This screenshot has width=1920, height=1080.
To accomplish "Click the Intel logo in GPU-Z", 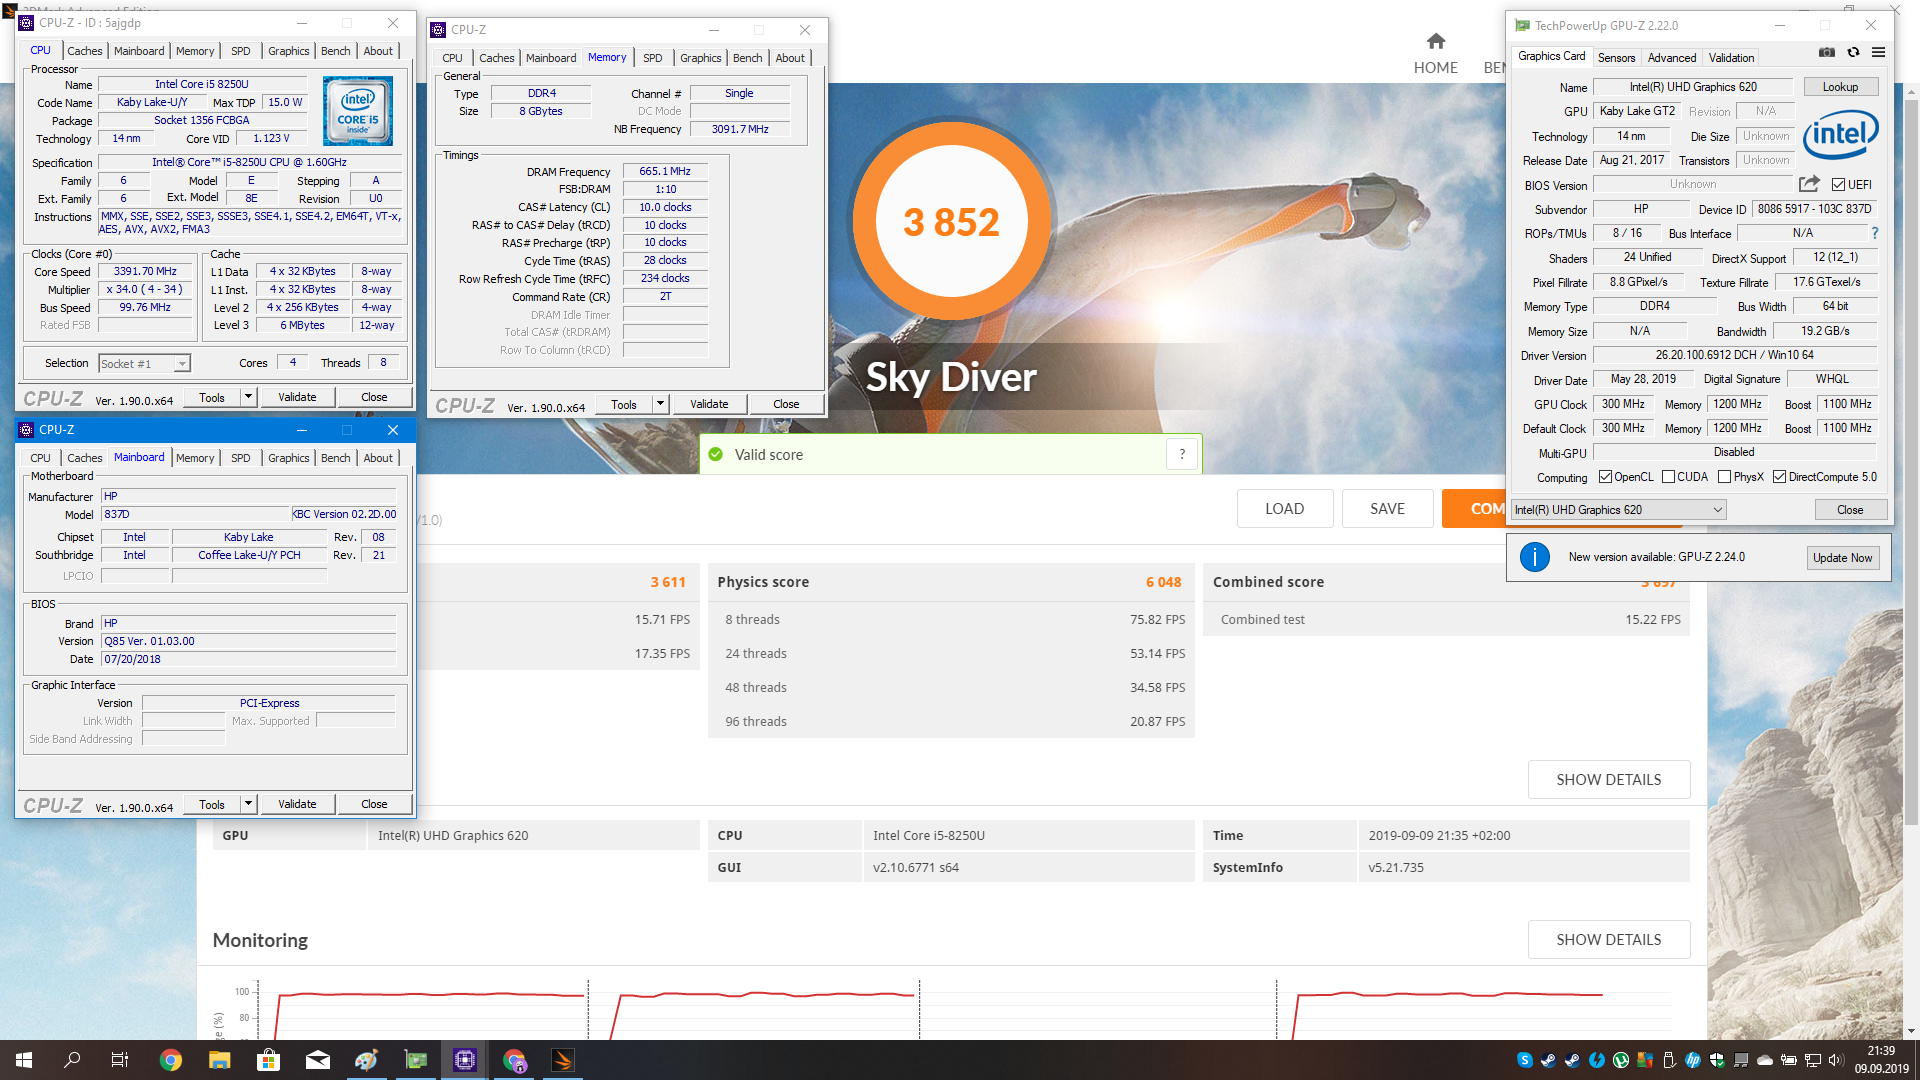I will 1840,135.
